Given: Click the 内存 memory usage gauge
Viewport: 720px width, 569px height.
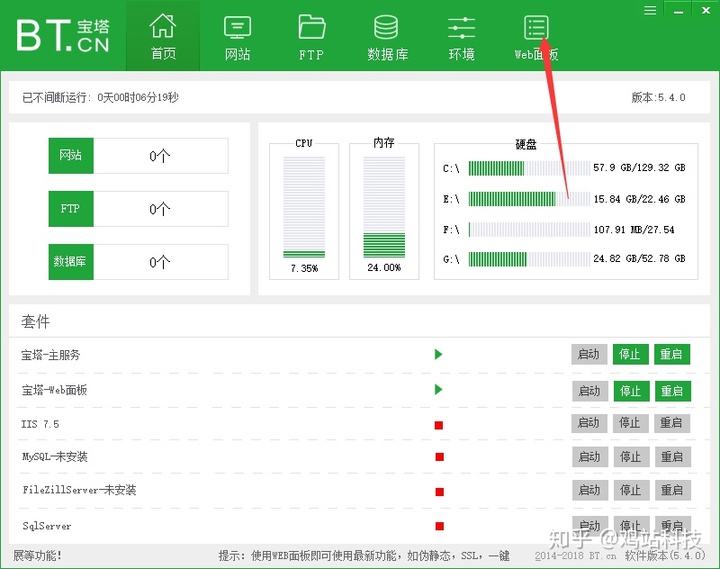Looking at the screenshot, I should (384, 207).
